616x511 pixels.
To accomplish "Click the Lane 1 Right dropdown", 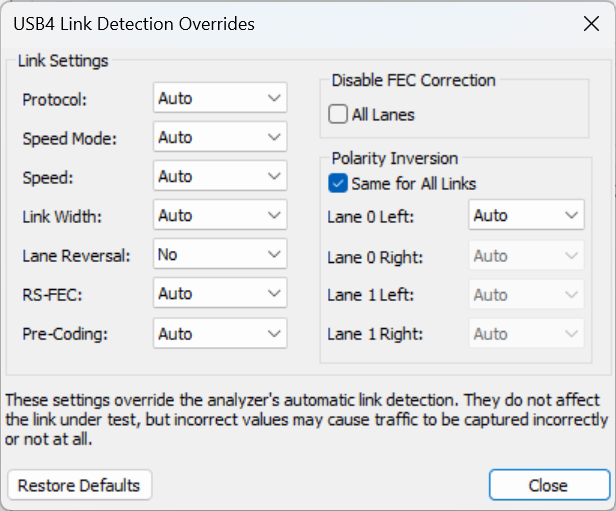I will pos(526,334).
